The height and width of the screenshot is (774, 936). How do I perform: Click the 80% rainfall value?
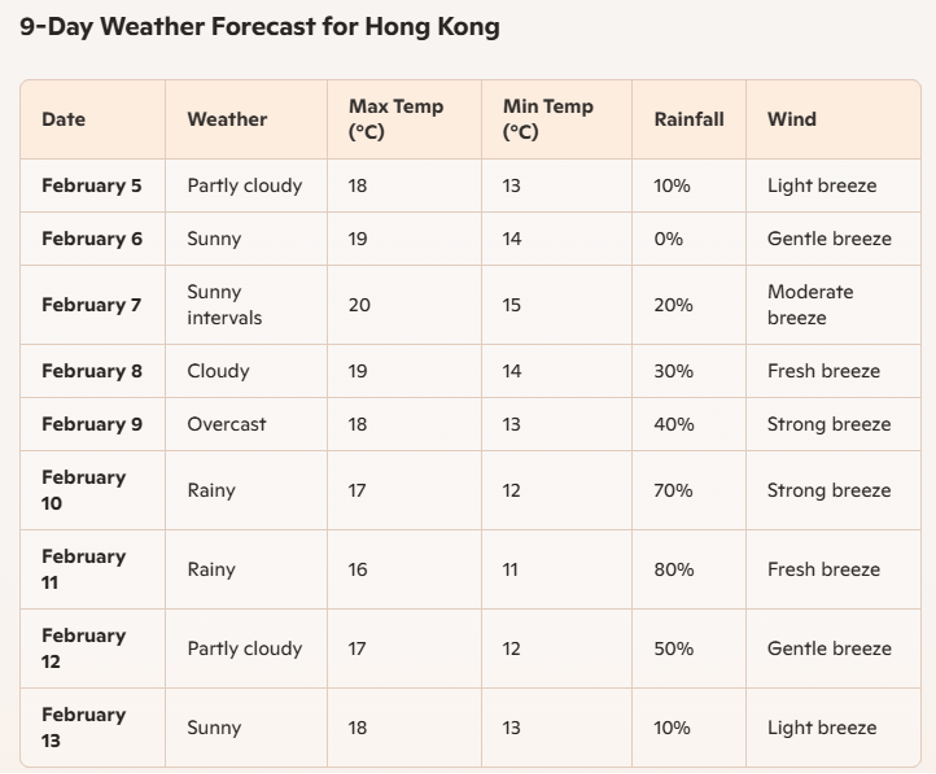[674, 569]
